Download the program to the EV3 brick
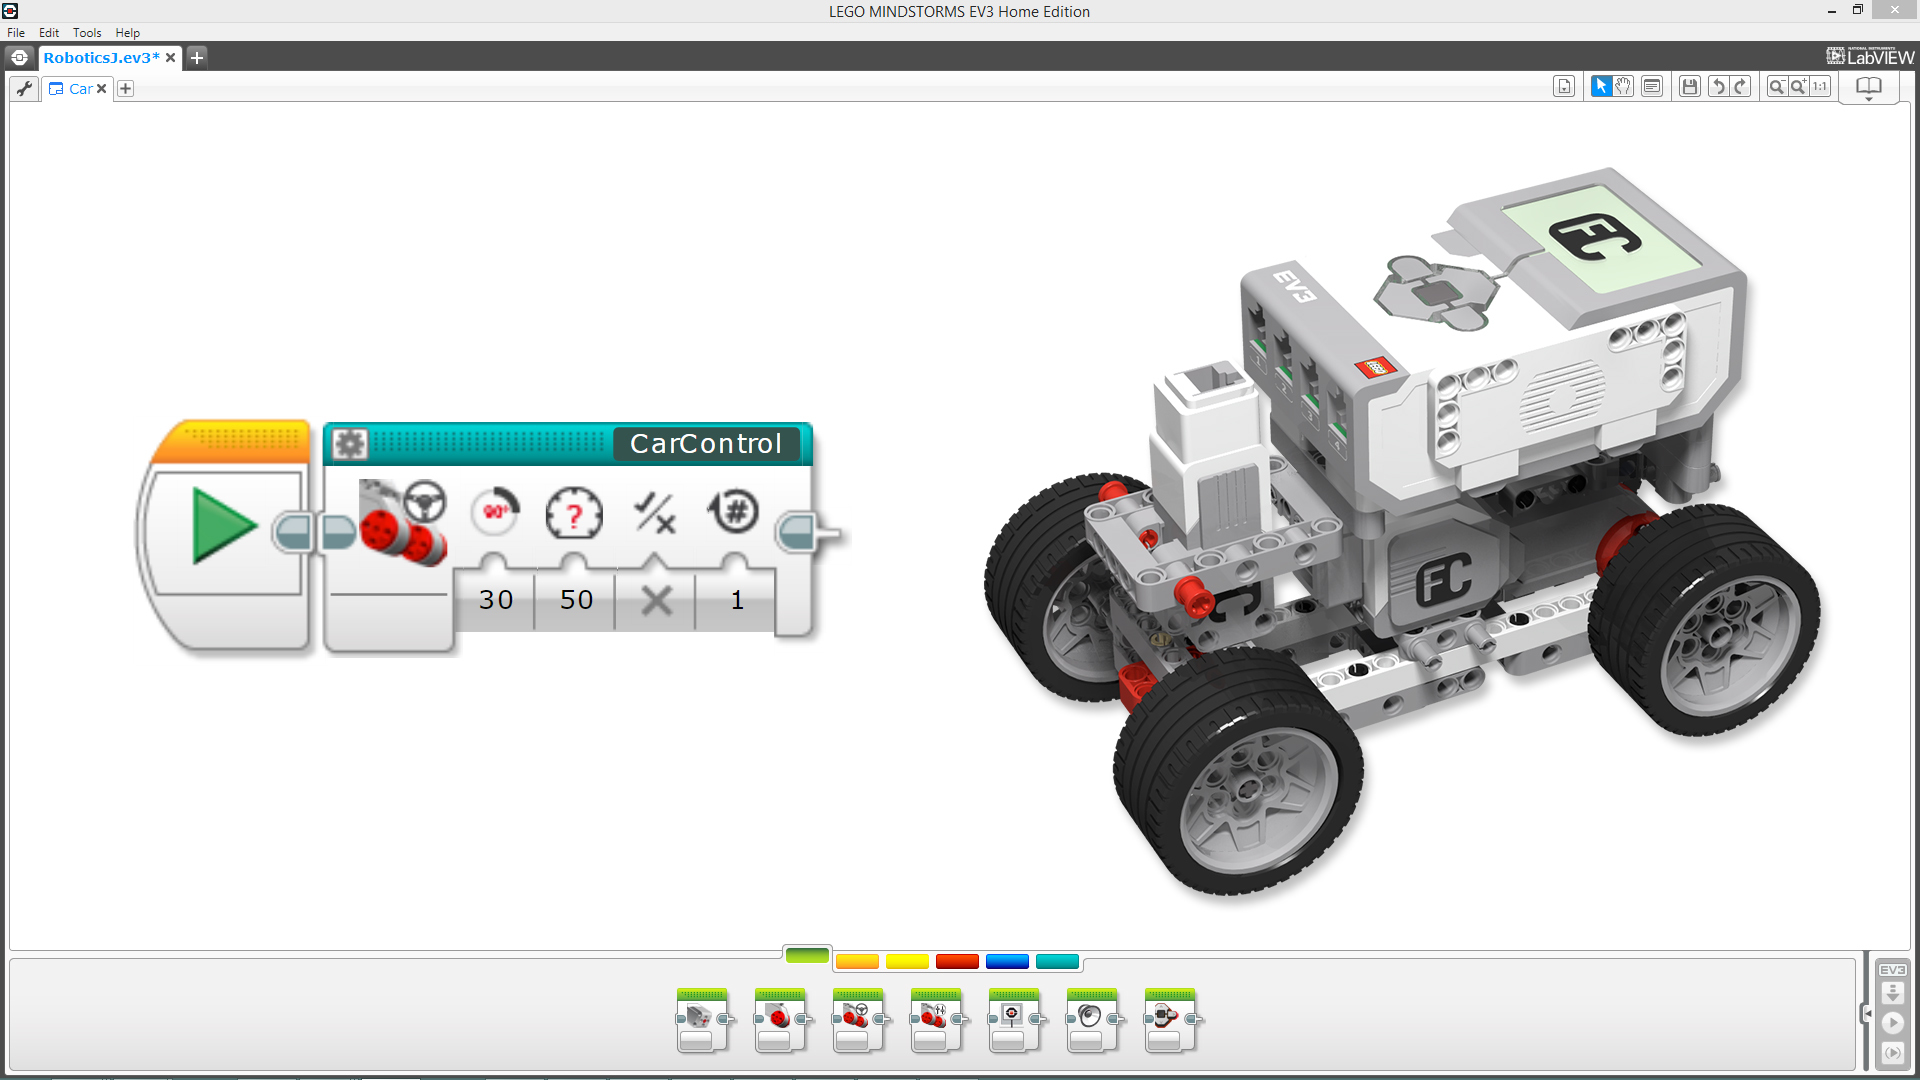The image size is (1920, 1080). (1893, 993)
